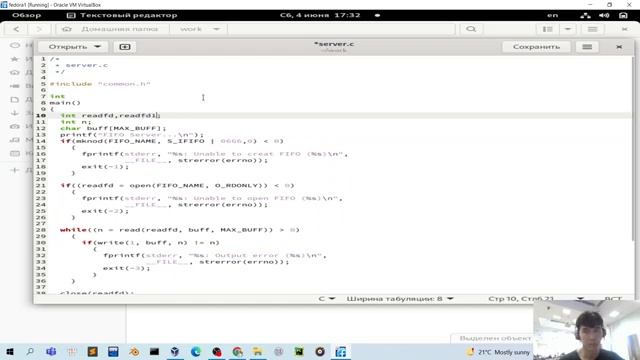Open Windows taskbar search
Viewport: 640px width, 360px height.
click(x=30, y=351)
